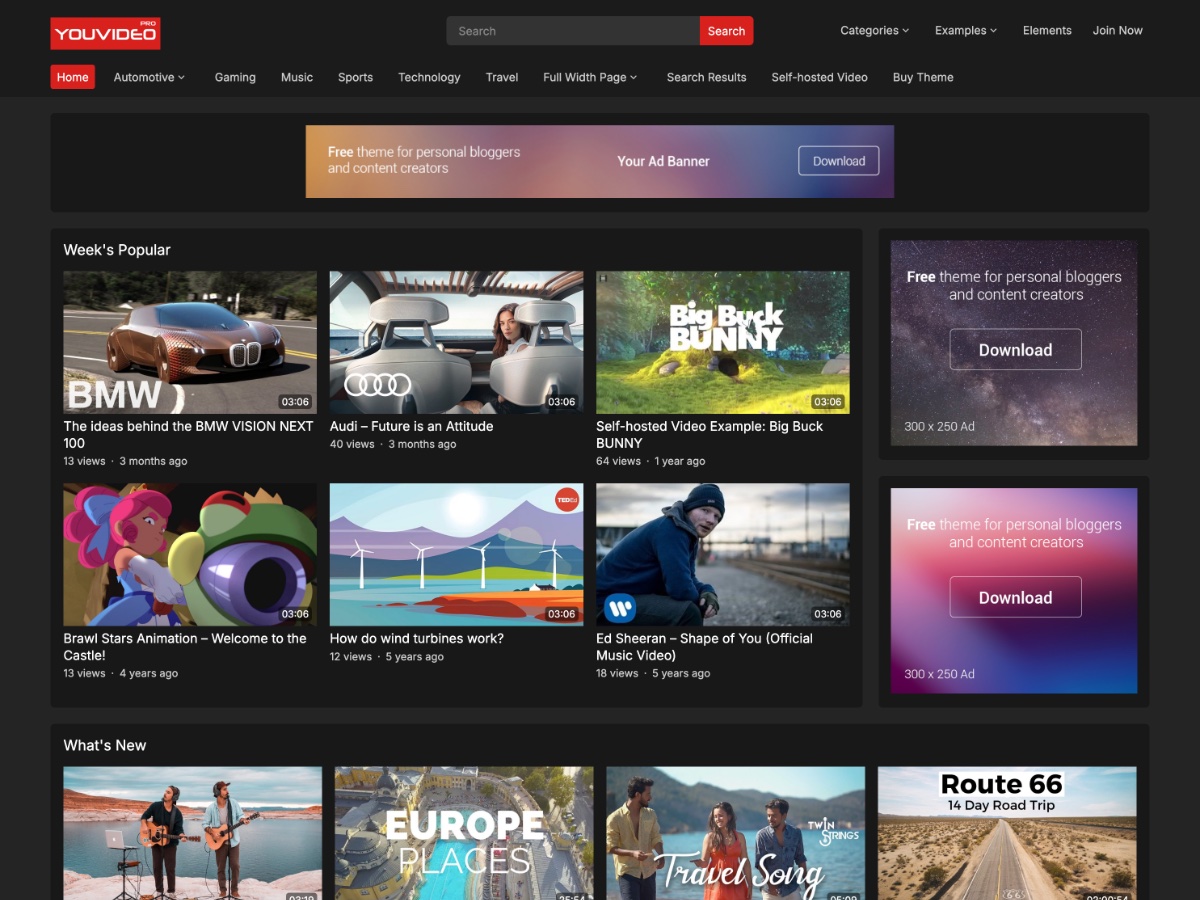1200x900 pixels.
Task: Open the Route 66 road trip video
Action: 1006,834
